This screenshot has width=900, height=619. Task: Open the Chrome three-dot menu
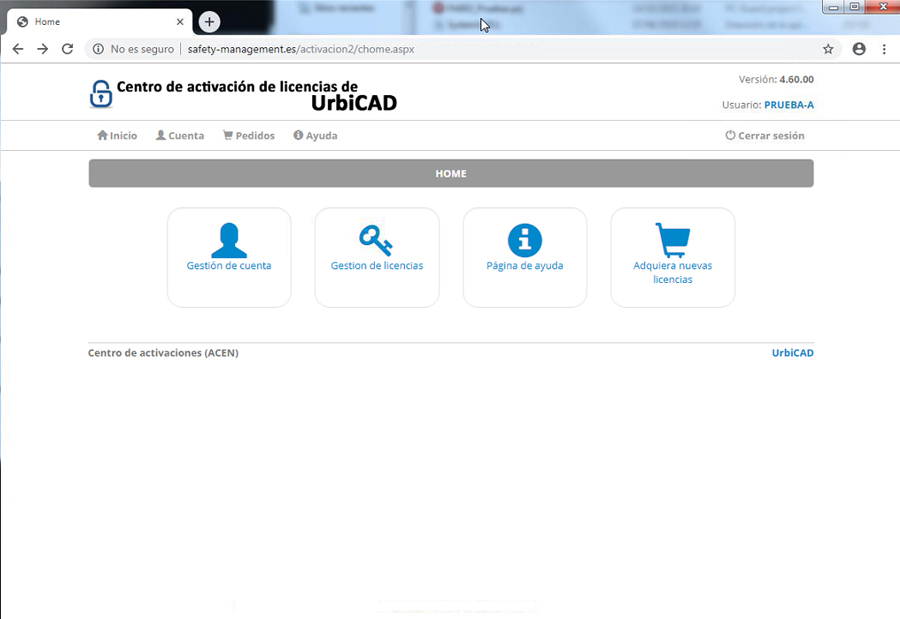pyautogui.click(x=884, y=49)
